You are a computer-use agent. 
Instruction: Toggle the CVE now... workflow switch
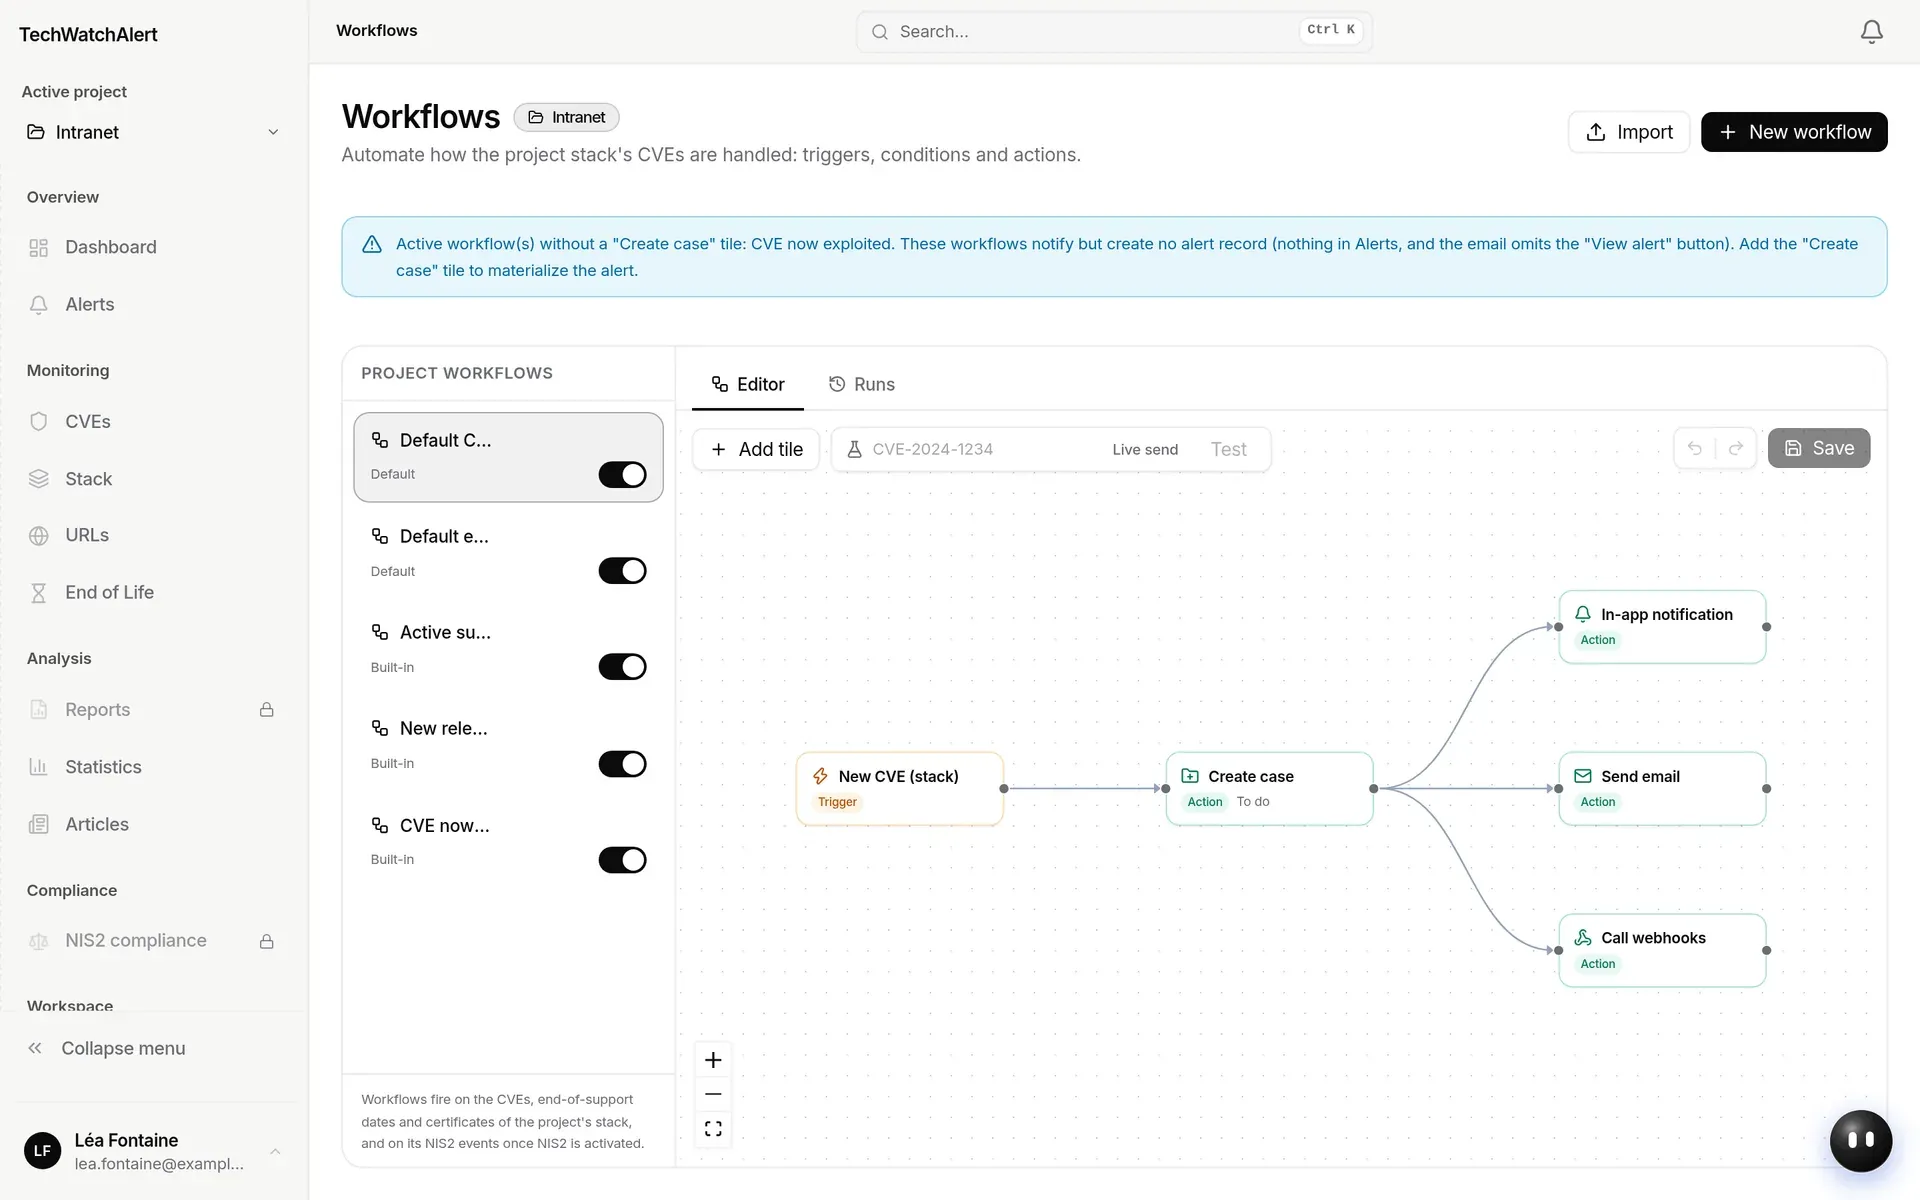pyautogui.click(x=622, y=860)
